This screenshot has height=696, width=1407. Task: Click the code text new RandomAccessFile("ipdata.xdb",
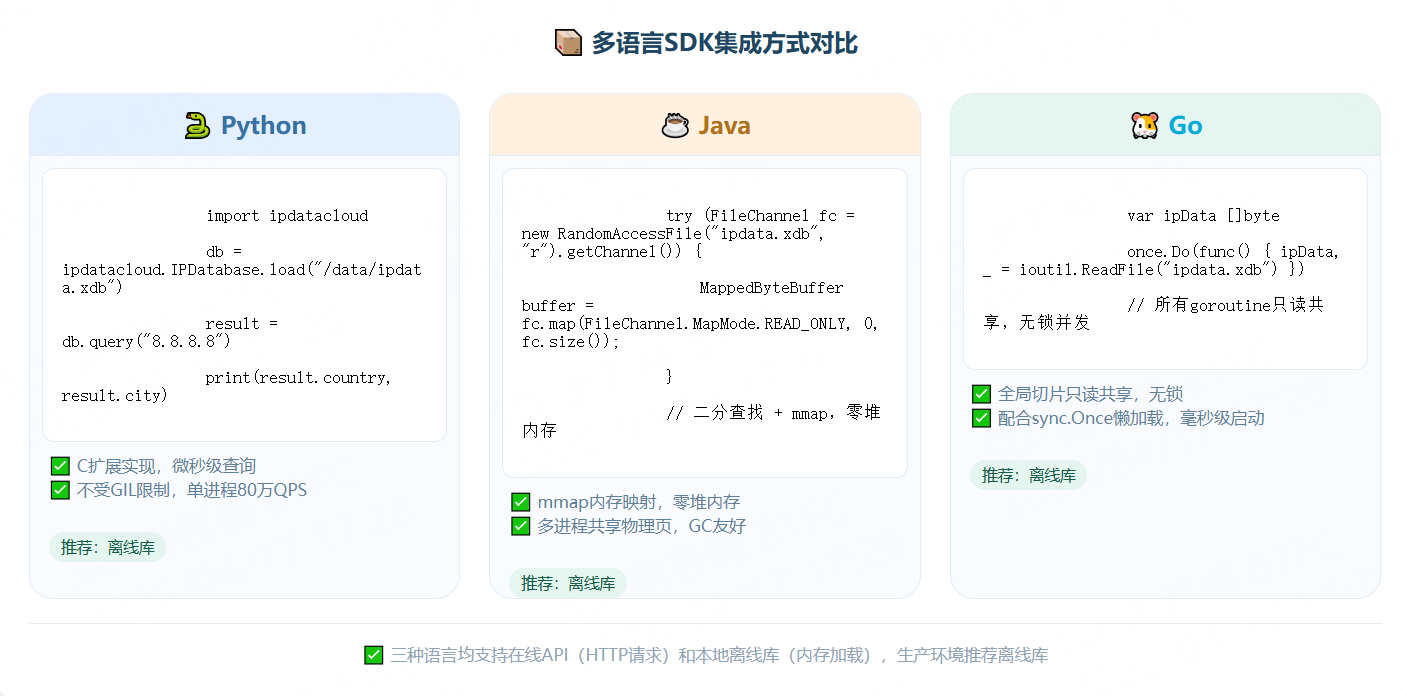click(672, 234)
